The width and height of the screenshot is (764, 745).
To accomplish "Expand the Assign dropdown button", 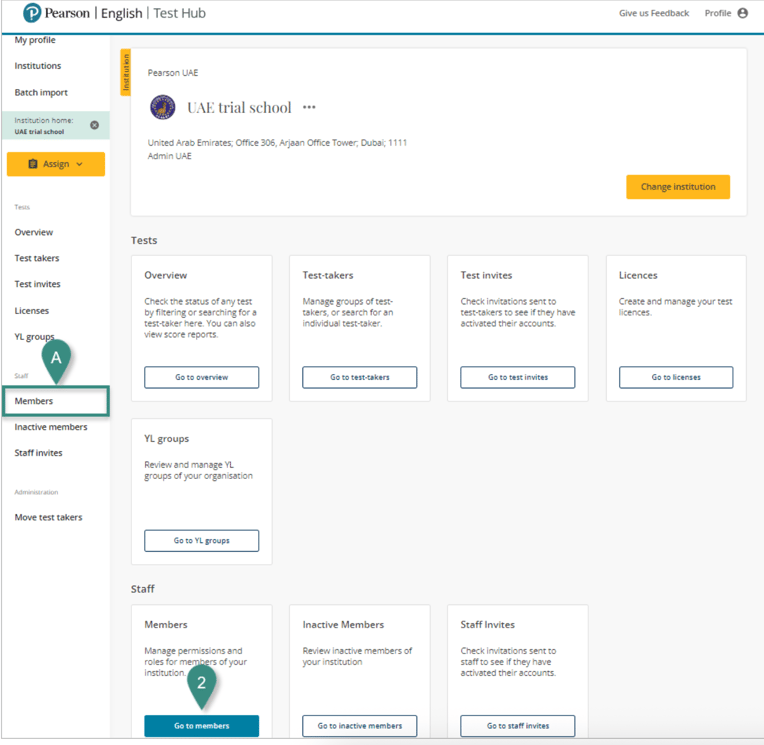I will pyautogui.click(x=56, y=164).
